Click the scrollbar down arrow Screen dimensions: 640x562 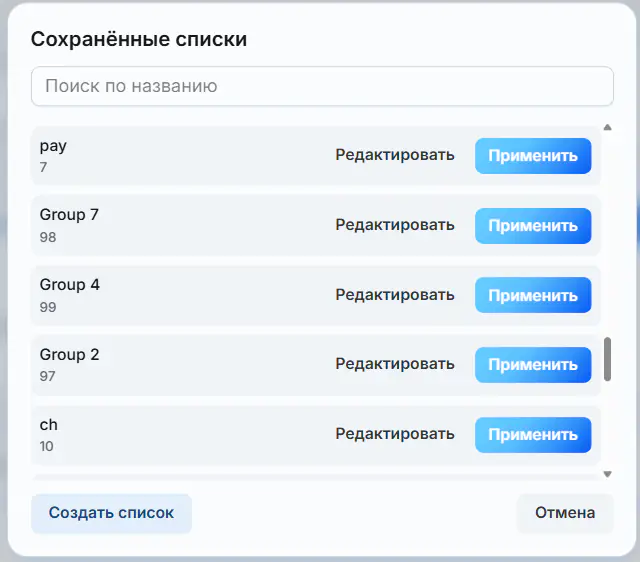607,474
